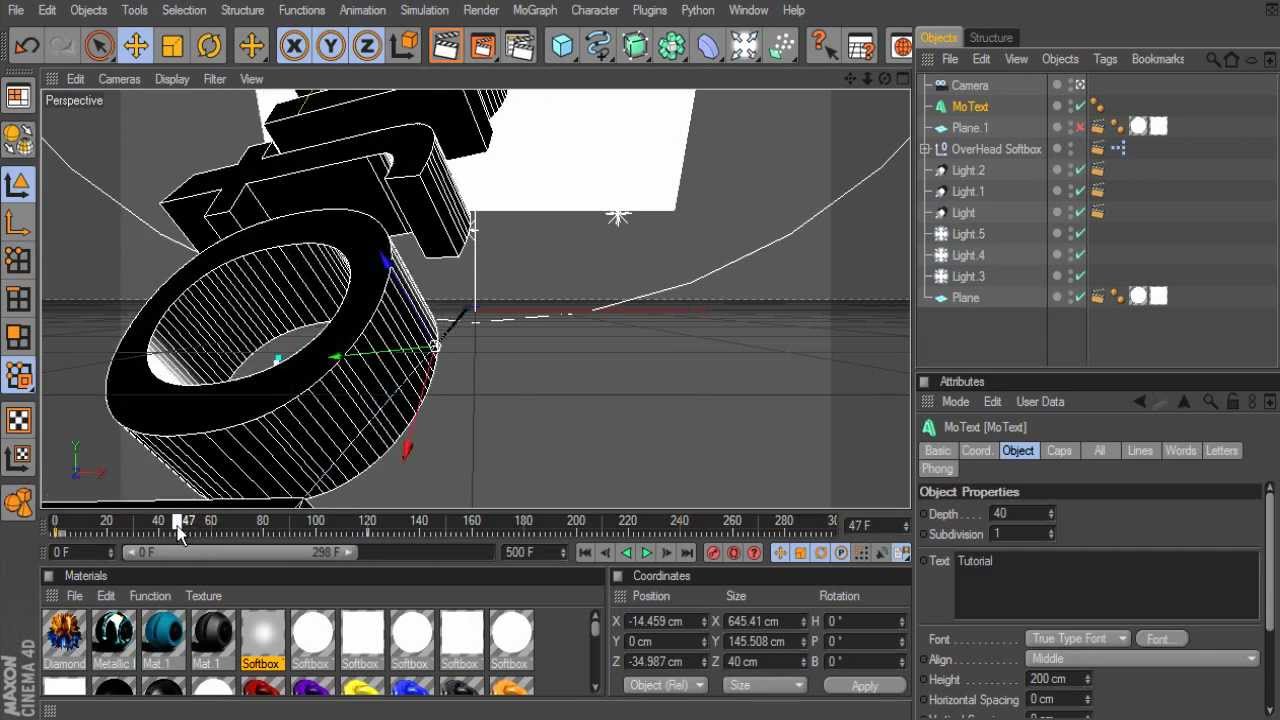This screenshot has height=720, width=1280.
Task: Switch to the Structure tab
Action: point(991,38)
